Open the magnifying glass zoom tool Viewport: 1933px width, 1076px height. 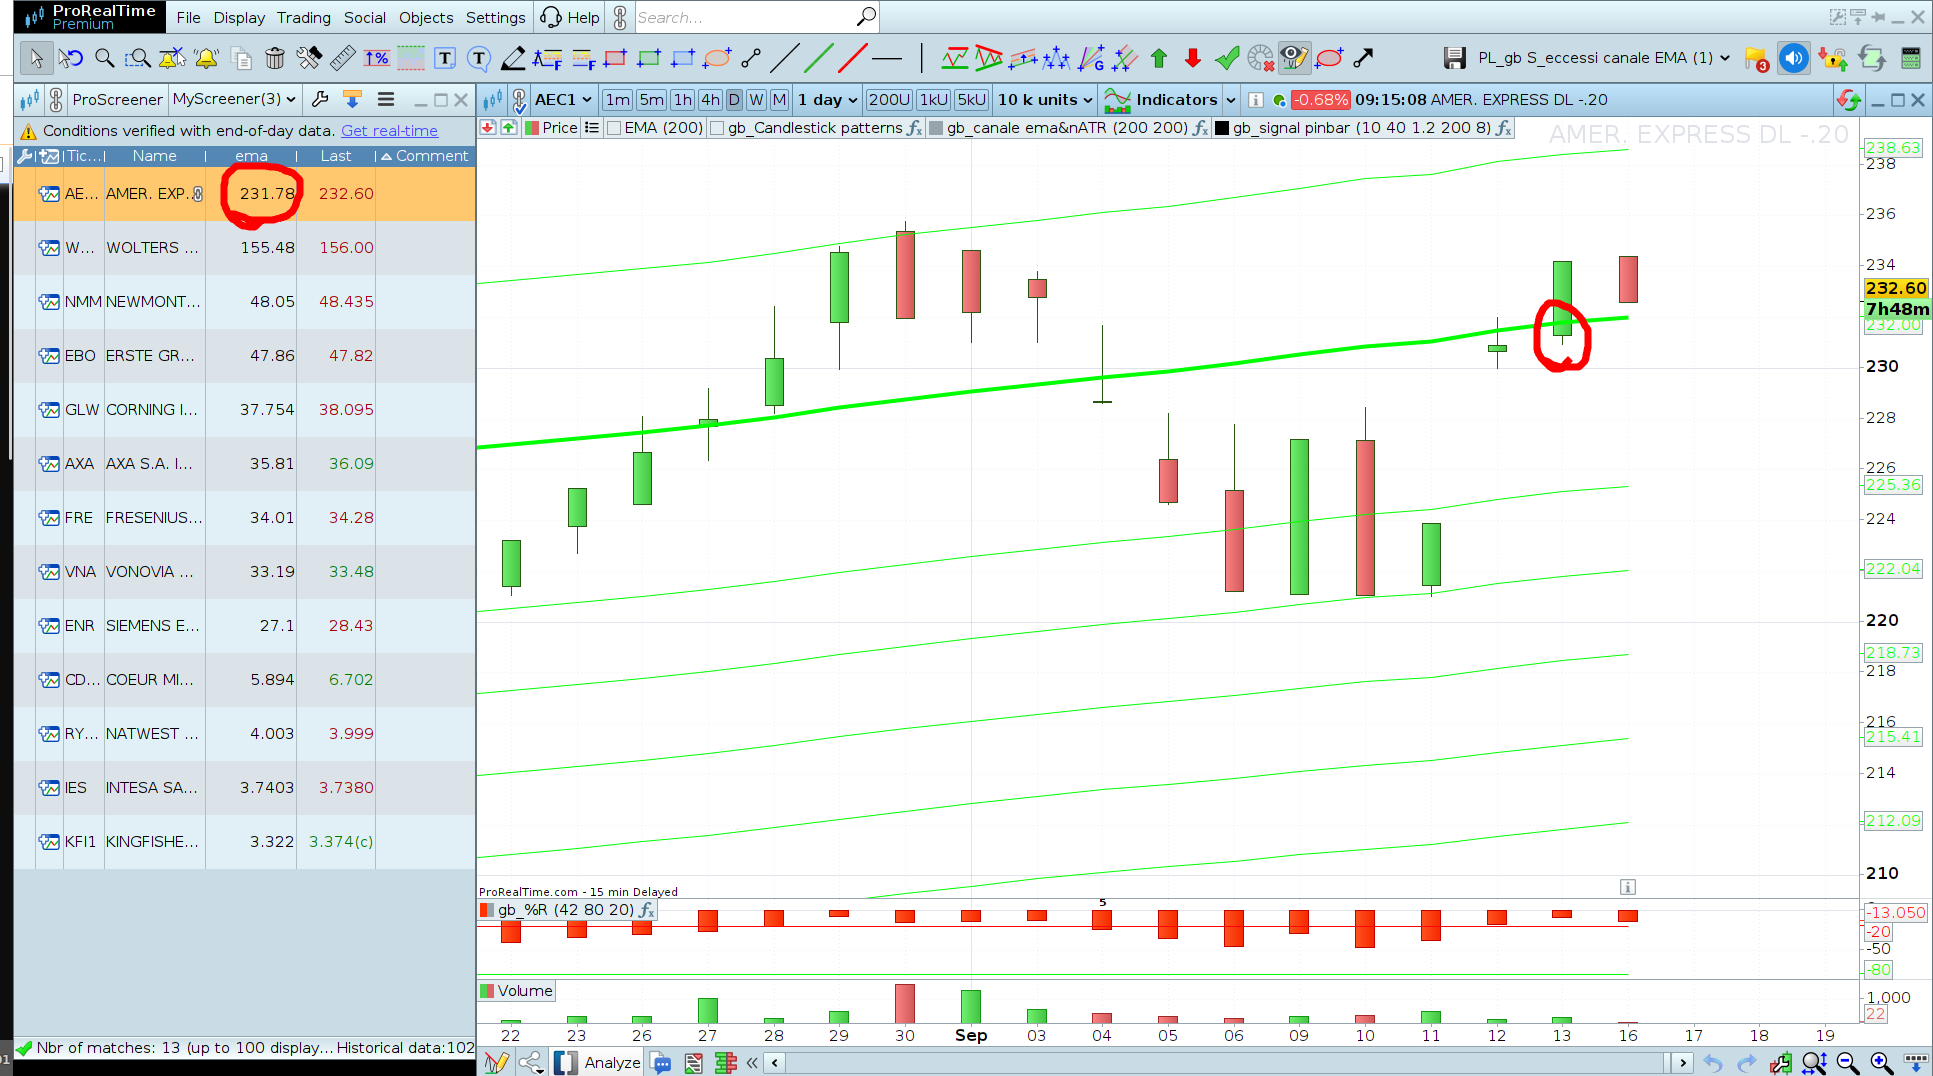(x=104, y=58)
